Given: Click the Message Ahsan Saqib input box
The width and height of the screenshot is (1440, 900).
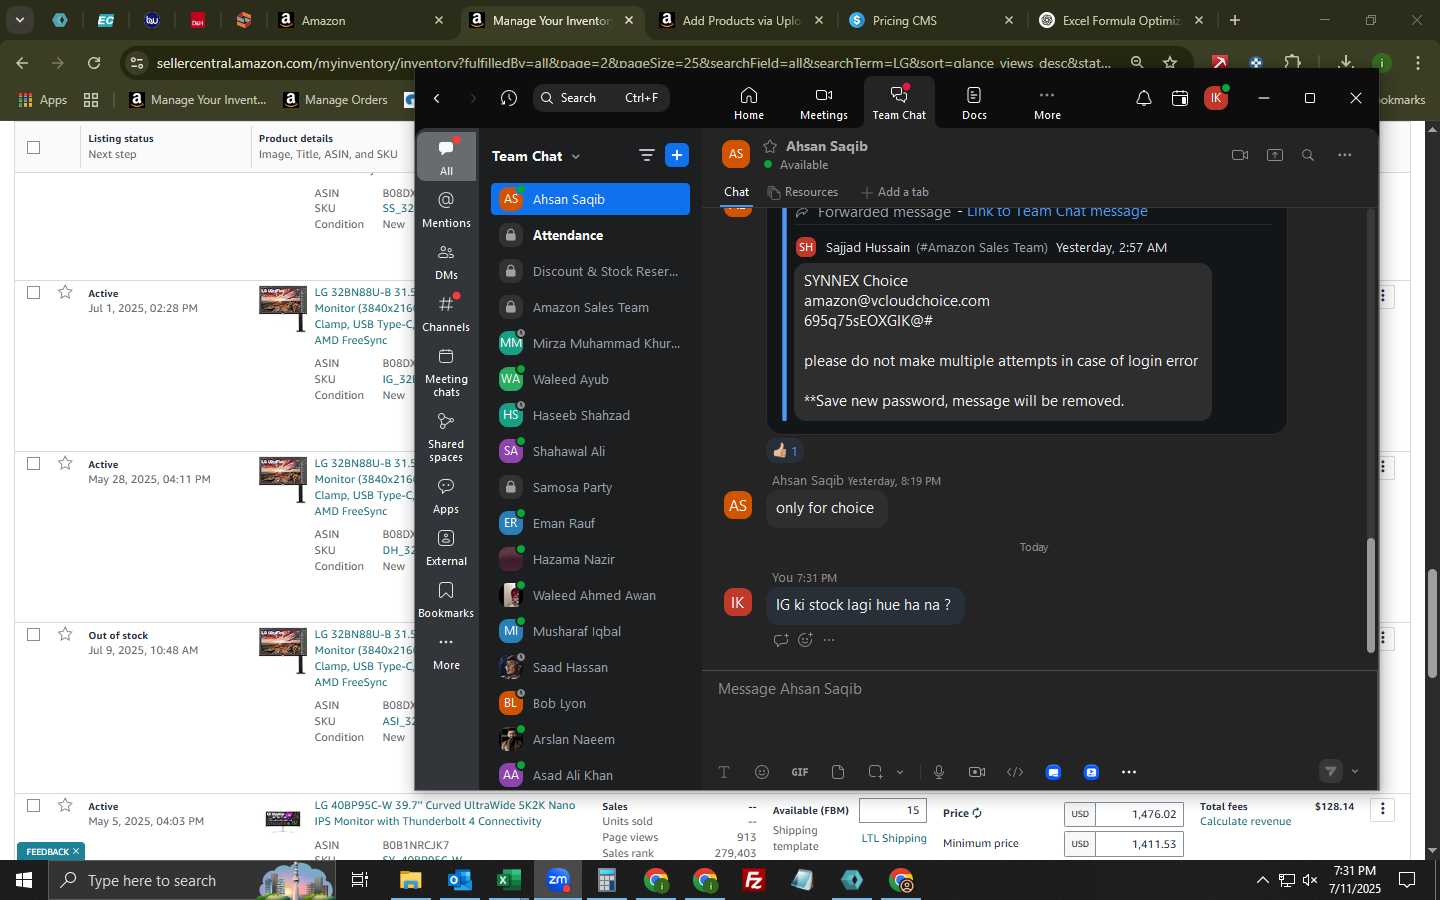Looking at the screenshot, I should (1040, 689).
